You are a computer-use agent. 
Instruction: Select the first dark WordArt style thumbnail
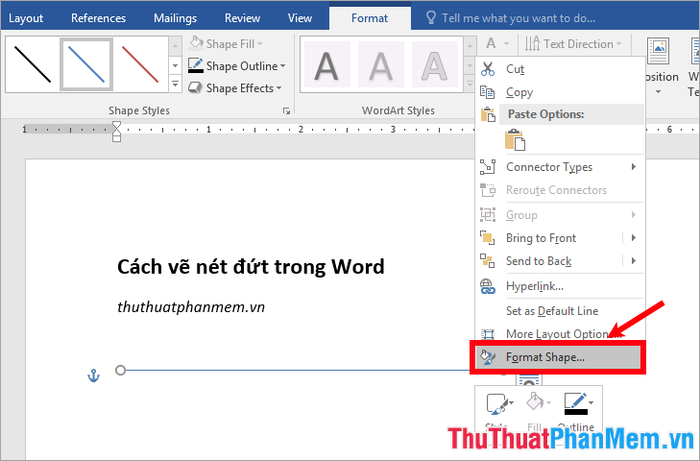(x=327, y=65)
